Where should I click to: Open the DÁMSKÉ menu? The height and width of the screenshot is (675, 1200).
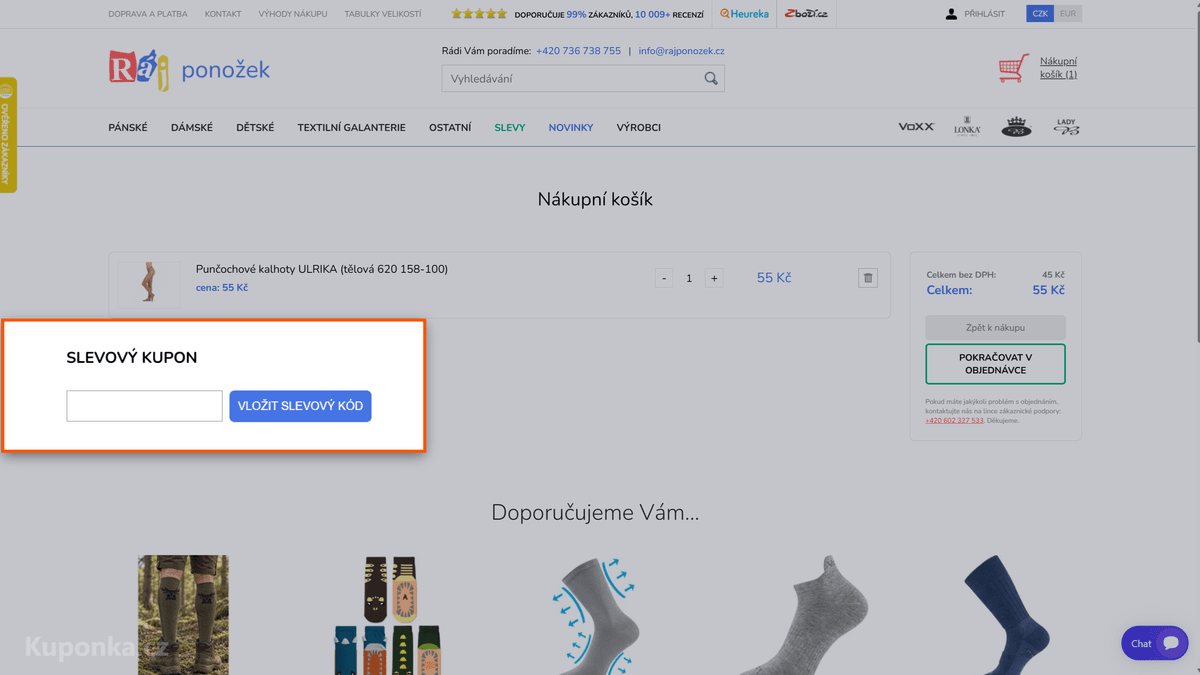[x=192, y=128]
